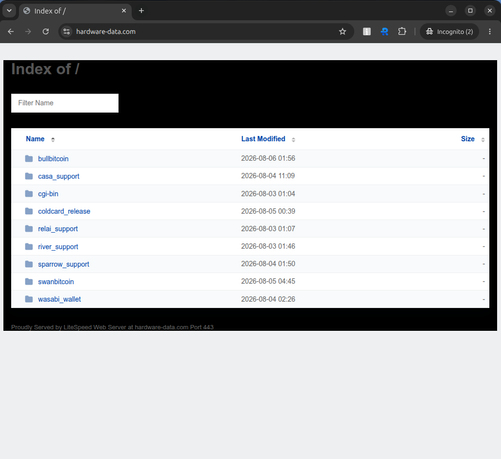Click the folder icon beside coldcard_release
This screenshot has height=459, width=501.
(29, 211)
